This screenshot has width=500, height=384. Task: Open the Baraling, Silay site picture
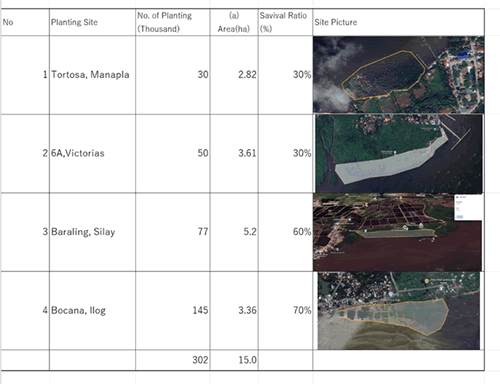click(397, 232)
